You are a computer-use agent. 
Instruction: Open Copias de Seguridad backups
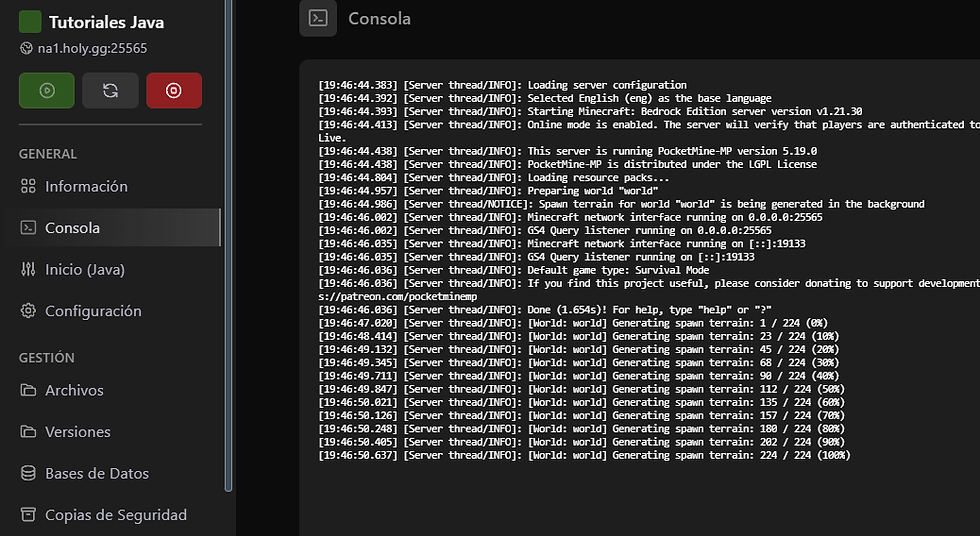click(114, 515)
